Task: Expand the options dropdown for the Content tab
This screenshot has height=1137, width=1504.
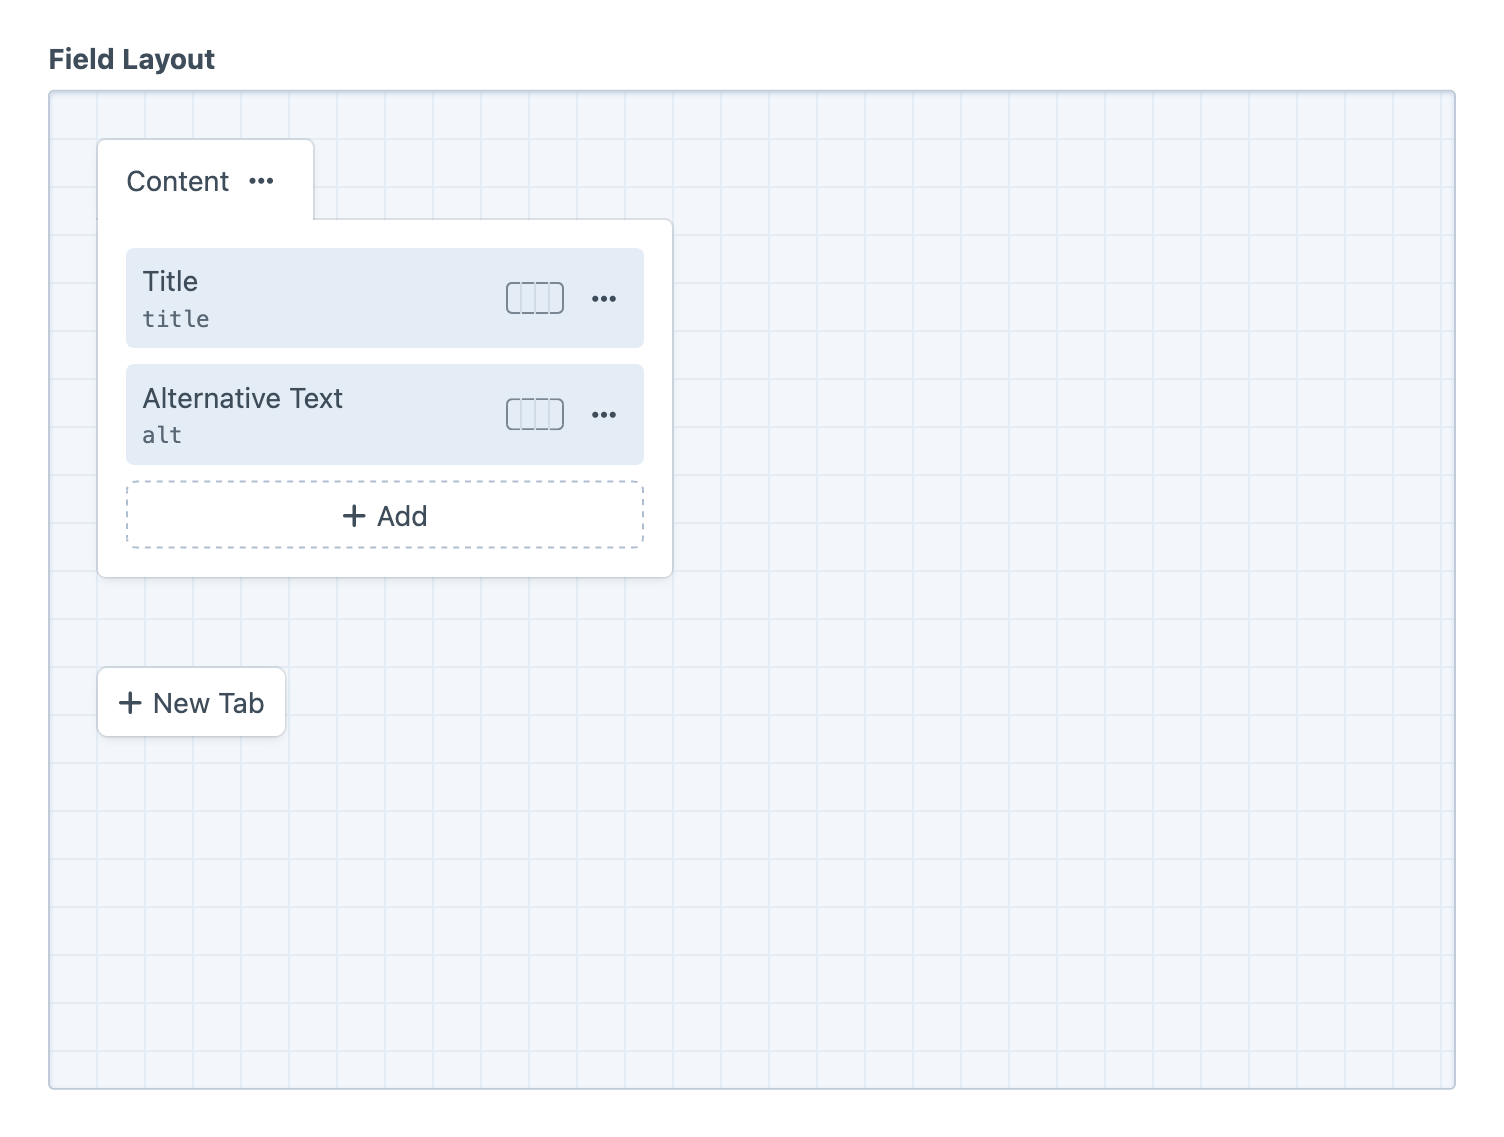Action: click(x=261, y=181)
